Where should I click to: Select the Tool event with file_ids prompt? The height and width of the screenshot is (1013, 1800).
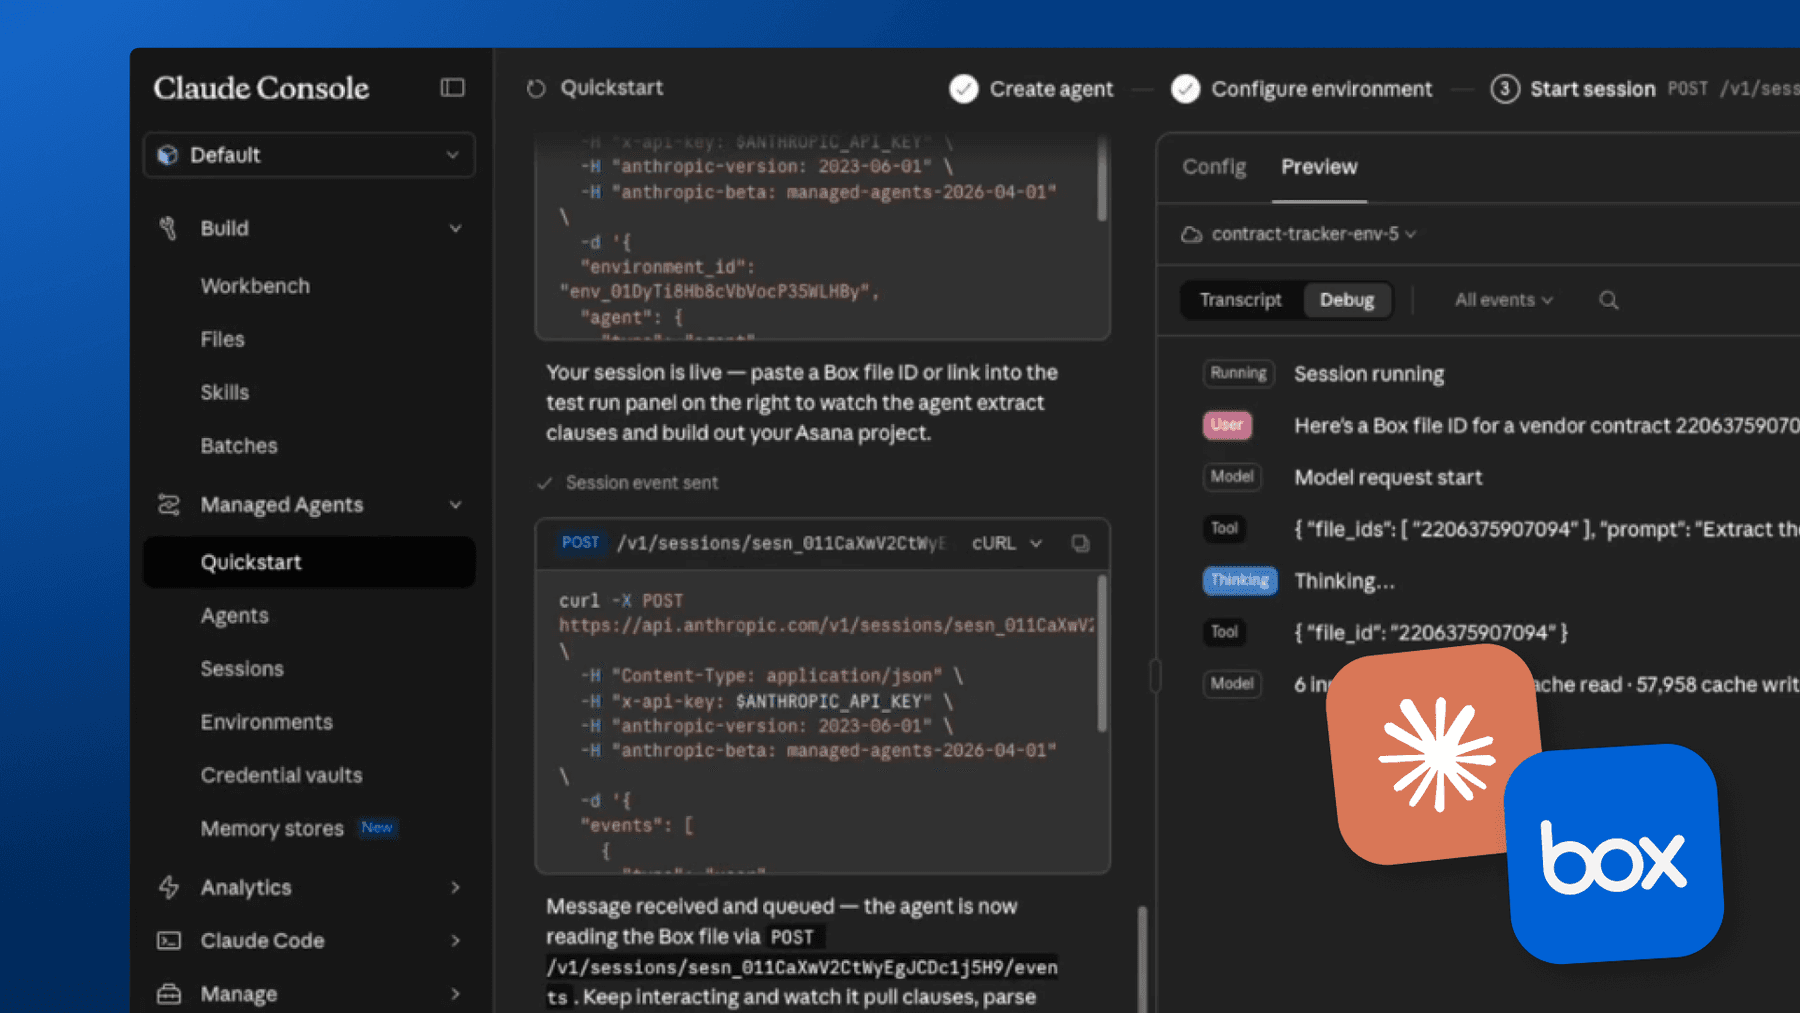1500,529
